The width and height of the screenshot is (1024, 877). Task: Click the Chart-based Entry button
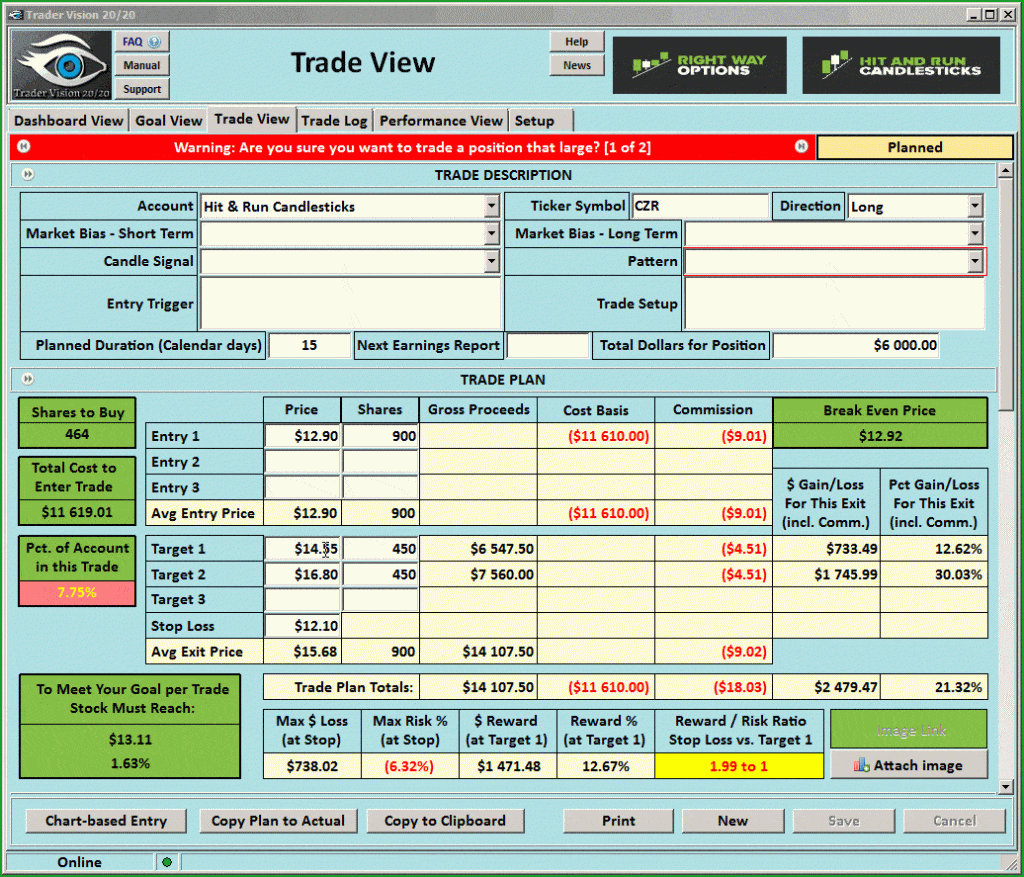click(x=106, y=821)
